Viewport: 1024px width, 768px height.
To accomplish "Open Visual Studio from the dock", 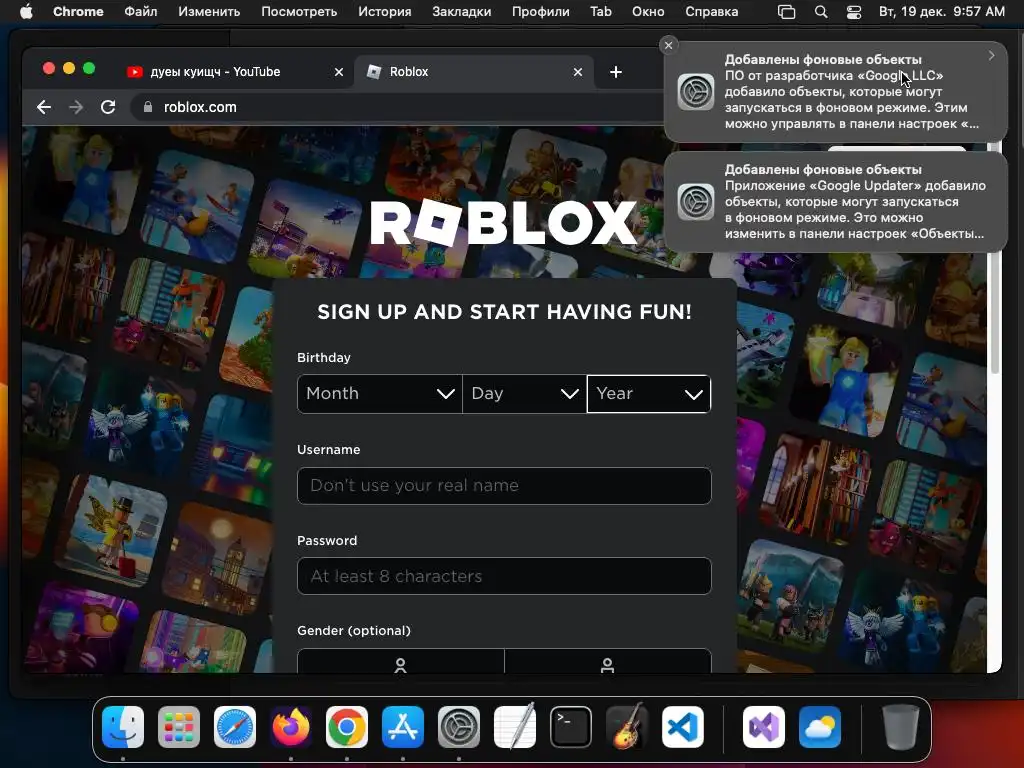I will click(x=764, y=727).
